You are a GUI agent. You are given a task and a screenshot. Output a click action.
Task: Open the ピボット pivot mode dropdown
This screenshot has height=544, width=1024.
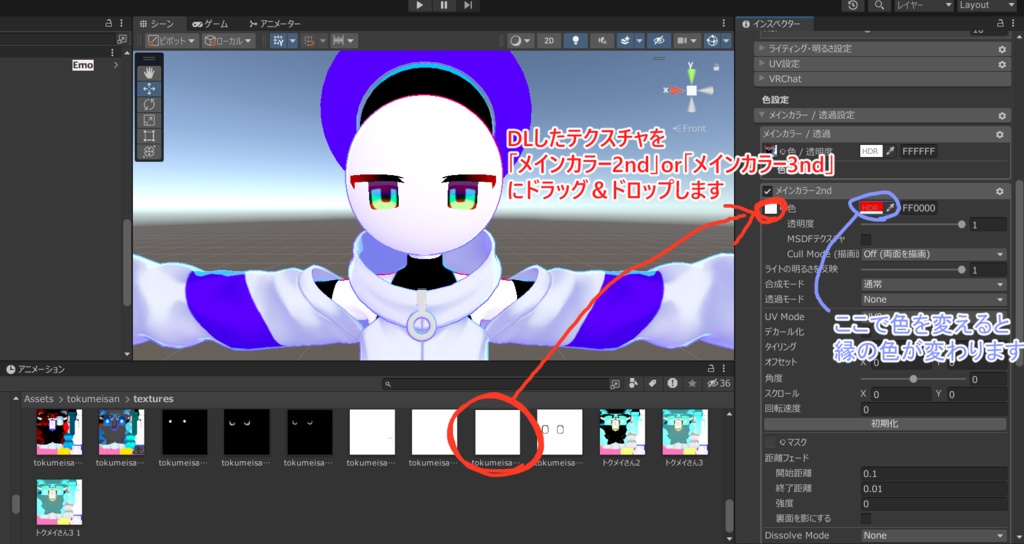[172, 40]
